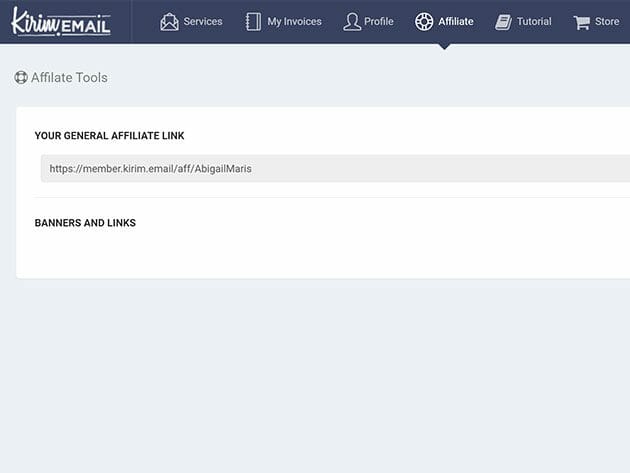
Task: Click the Banners and Links heading
Action: pyautogui.click(x=85, y=223)
